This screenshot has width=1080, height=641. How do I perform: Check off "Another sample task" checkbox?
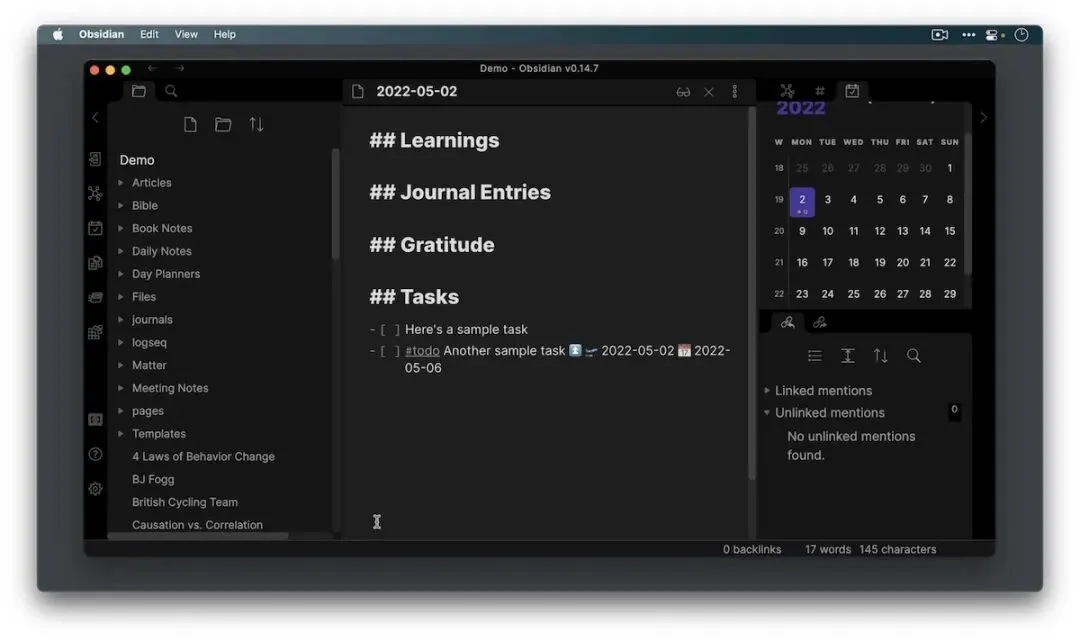[390, 351]
